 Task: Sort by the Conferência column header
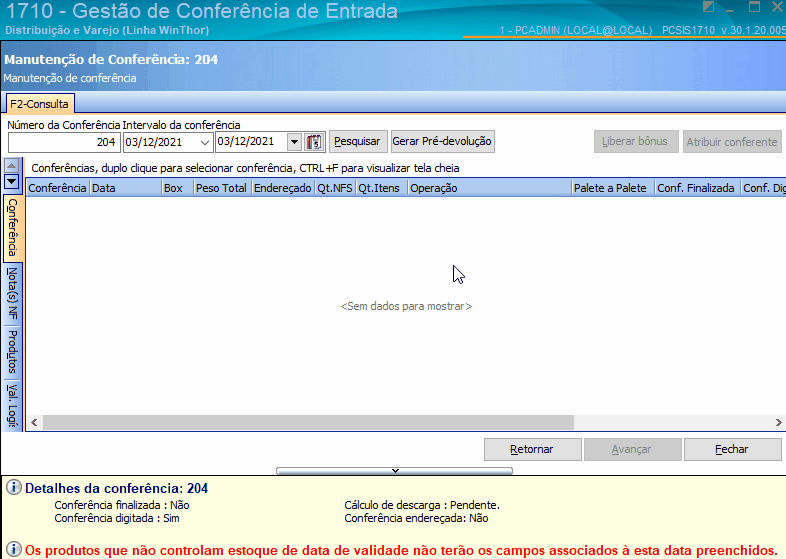pos(58,188)
